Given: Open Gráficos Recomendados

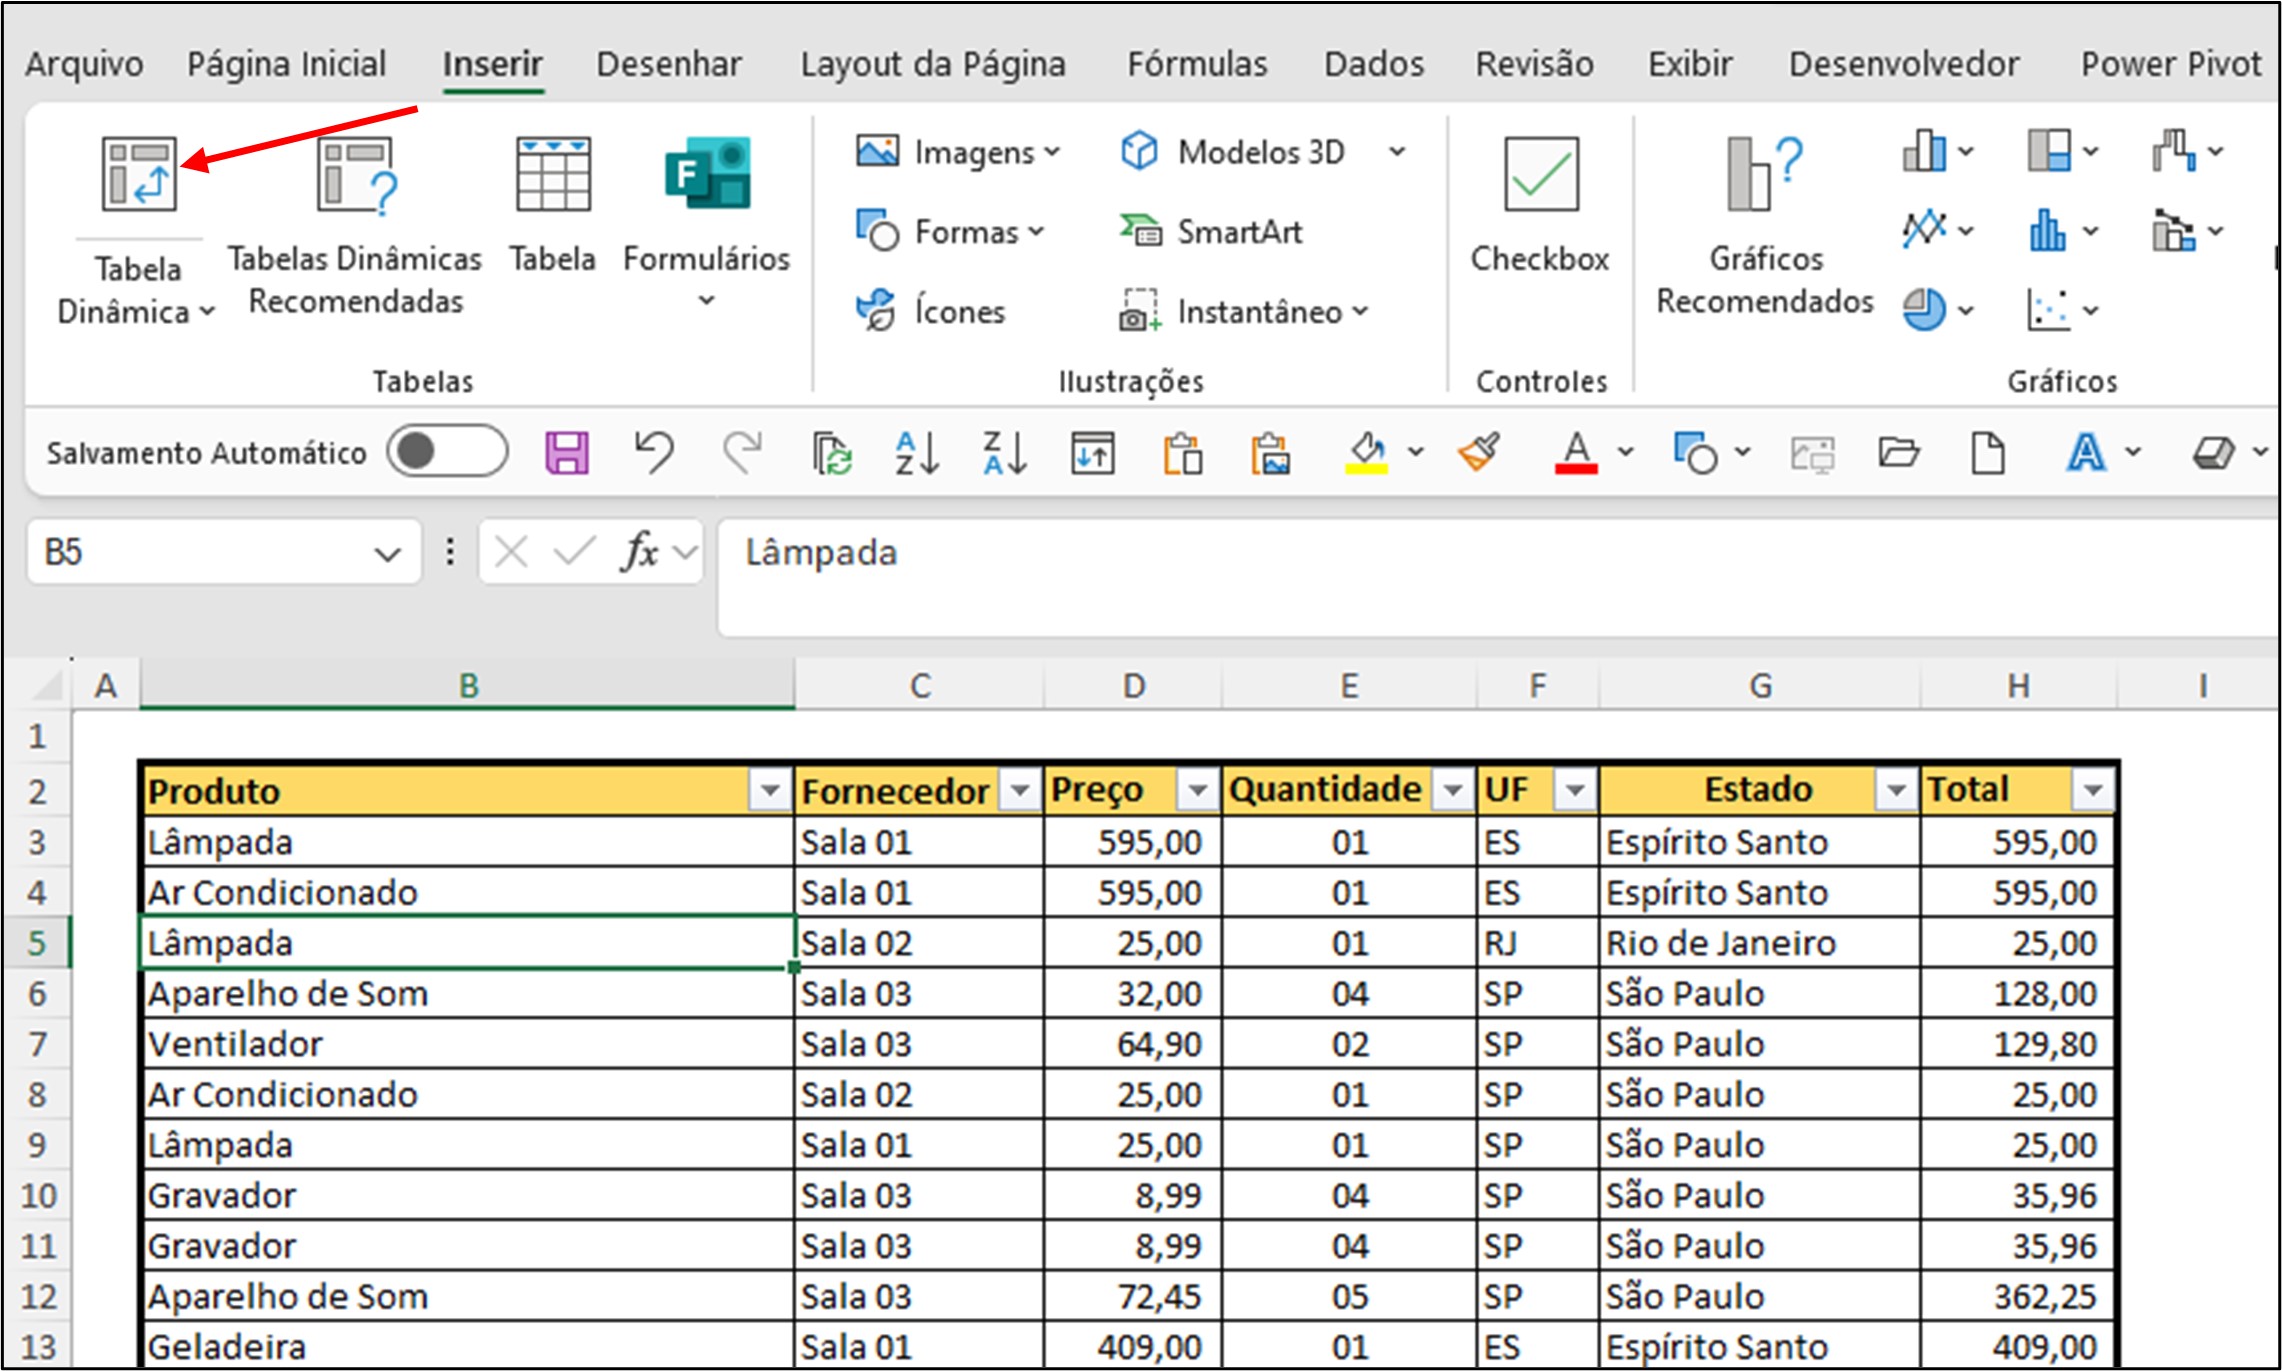Looking at the screenshot, I should pyautogui.click(x=1765, y=225).
